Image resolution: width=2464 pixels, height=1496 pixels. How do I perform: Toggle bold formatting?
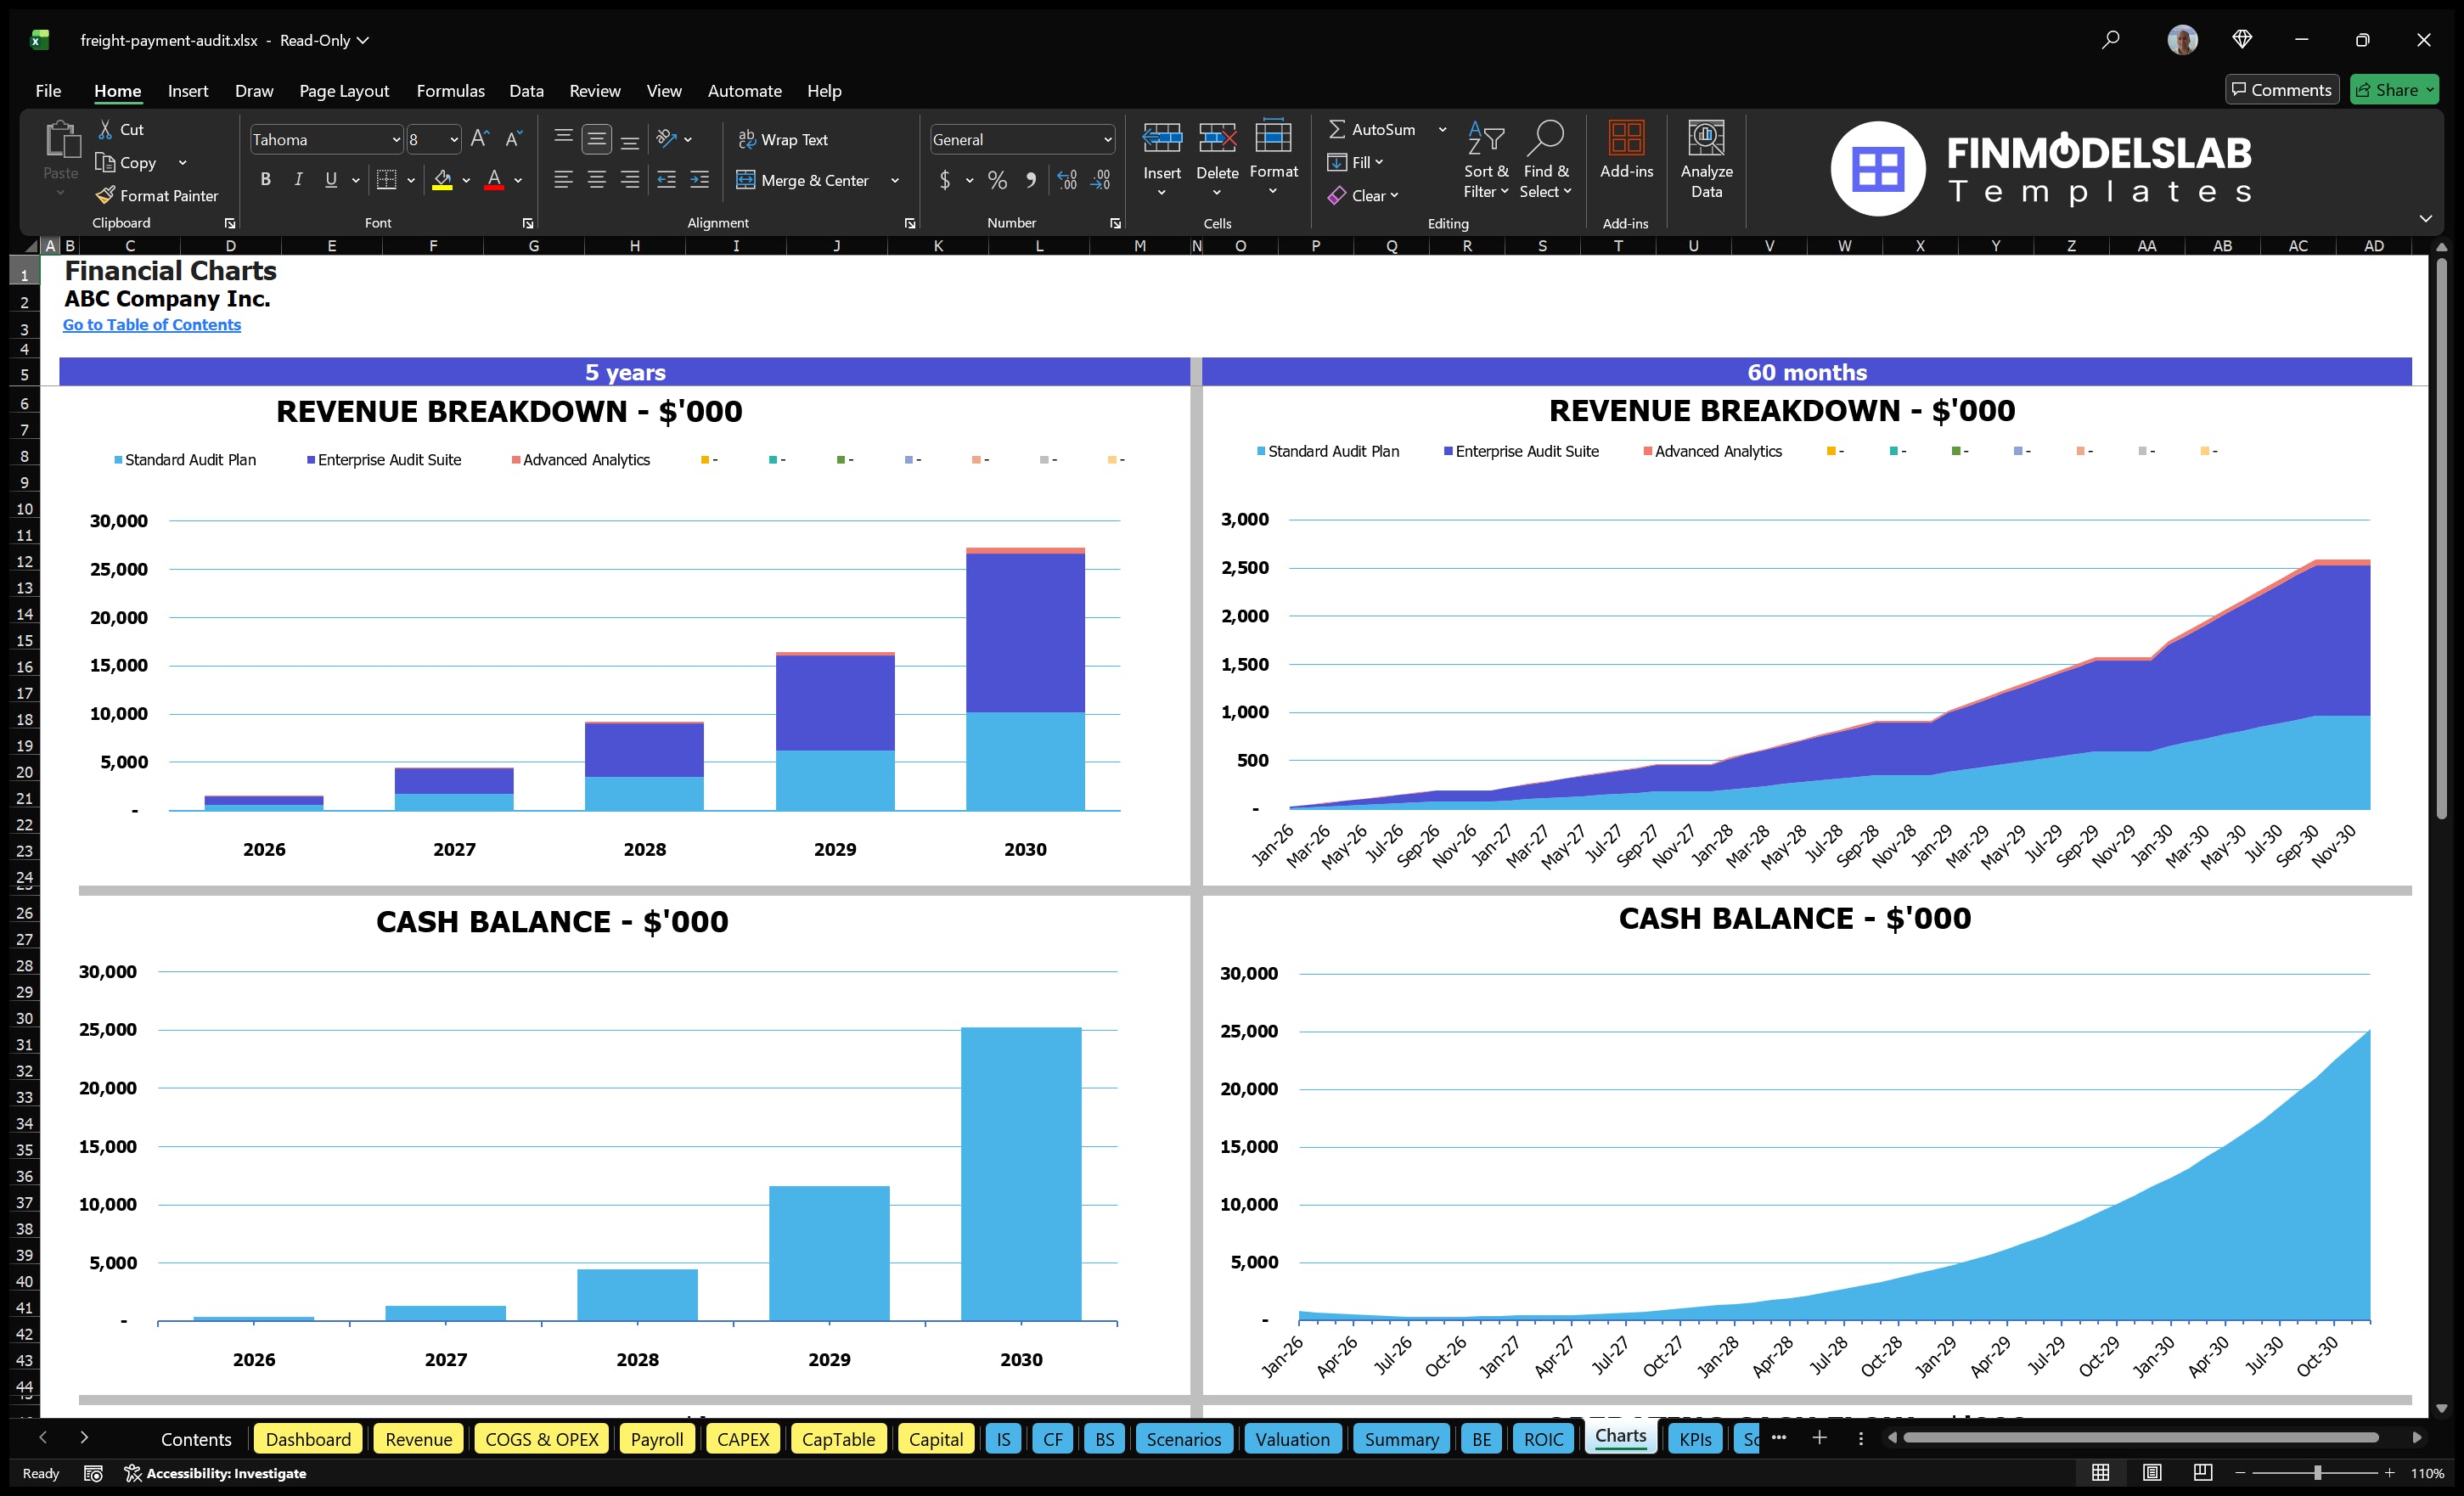tap(265, 180)
